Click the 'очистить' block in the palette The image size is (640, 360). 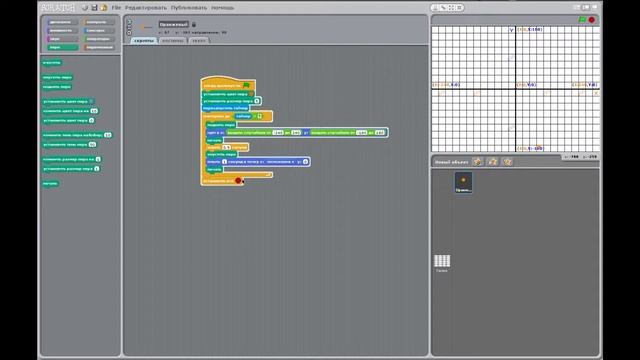(x=52, y=62)
